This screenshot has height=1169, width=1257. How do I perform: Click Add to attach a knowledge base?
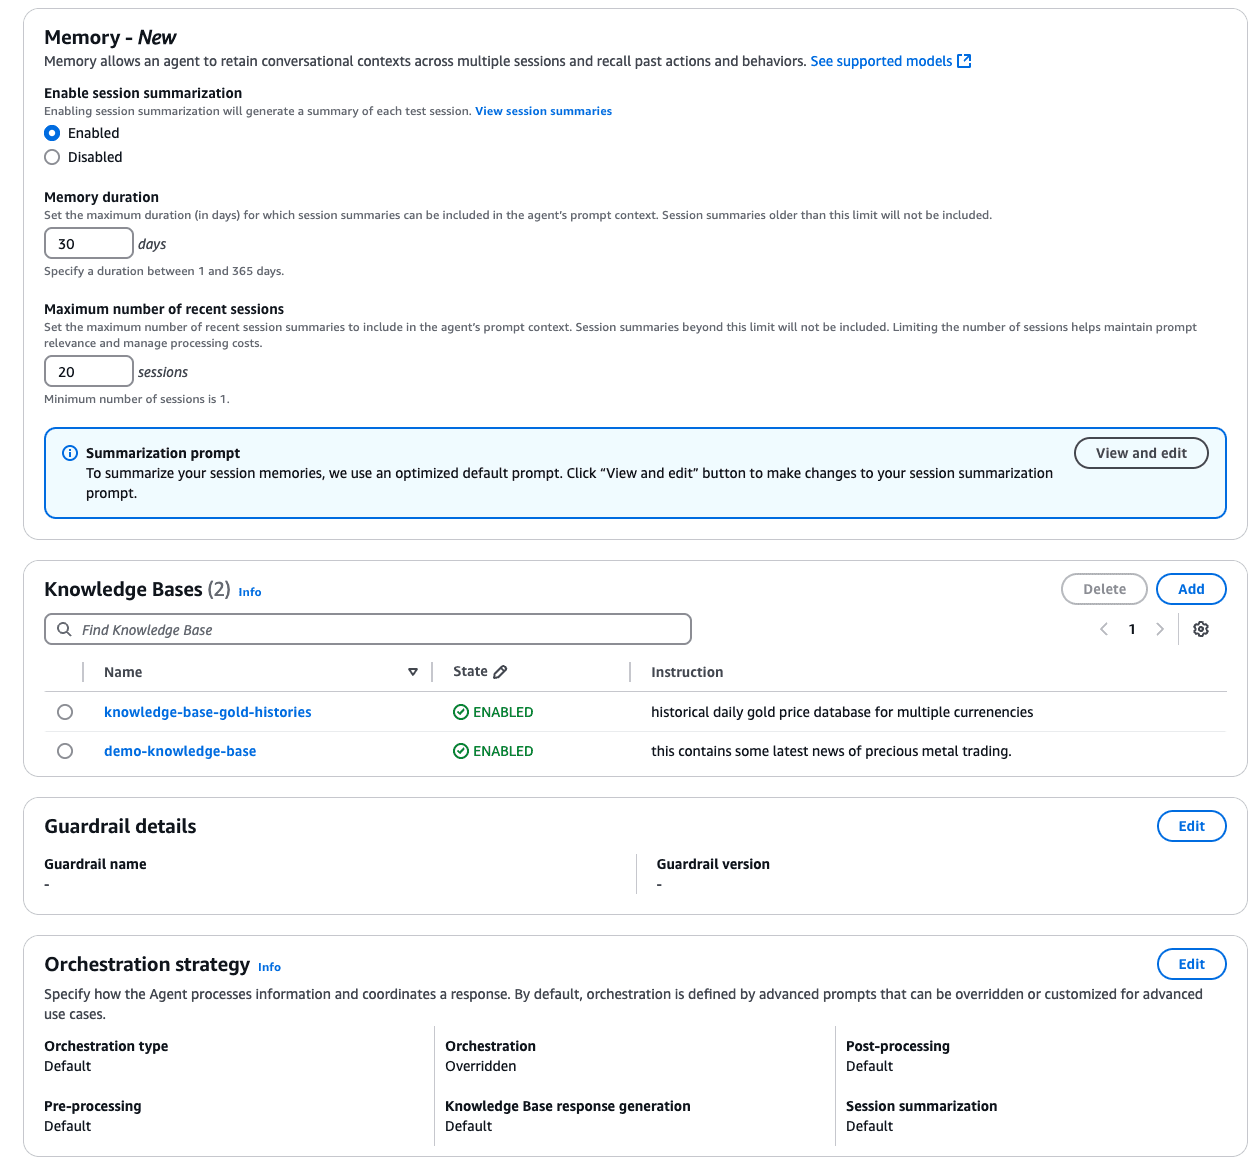(x=1191, y=589)
